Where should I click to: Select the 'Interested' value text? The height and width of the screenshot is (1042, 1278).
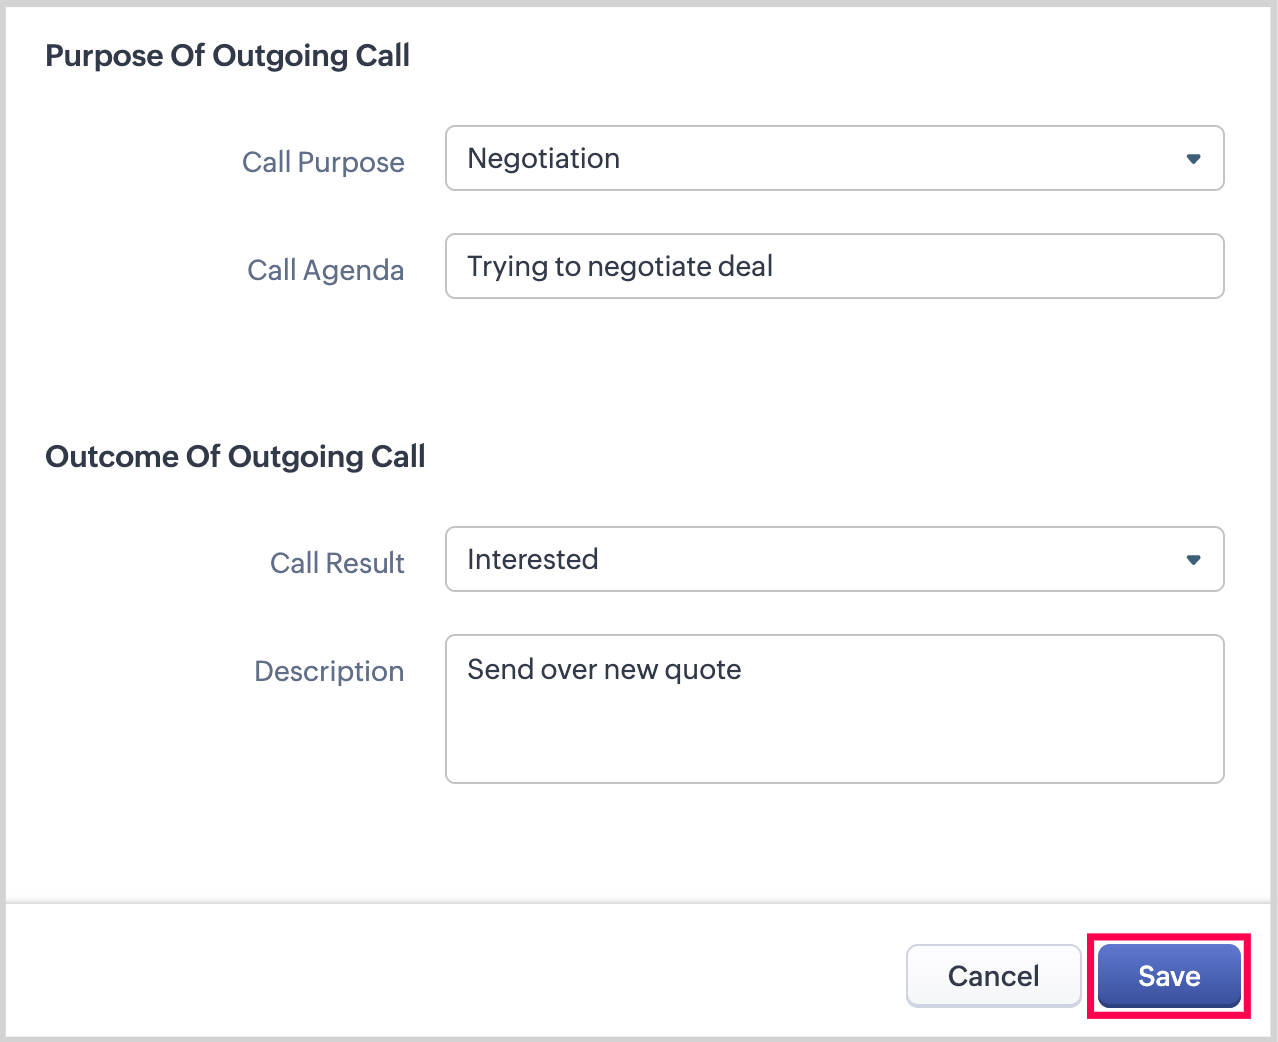tap(533, 560)
